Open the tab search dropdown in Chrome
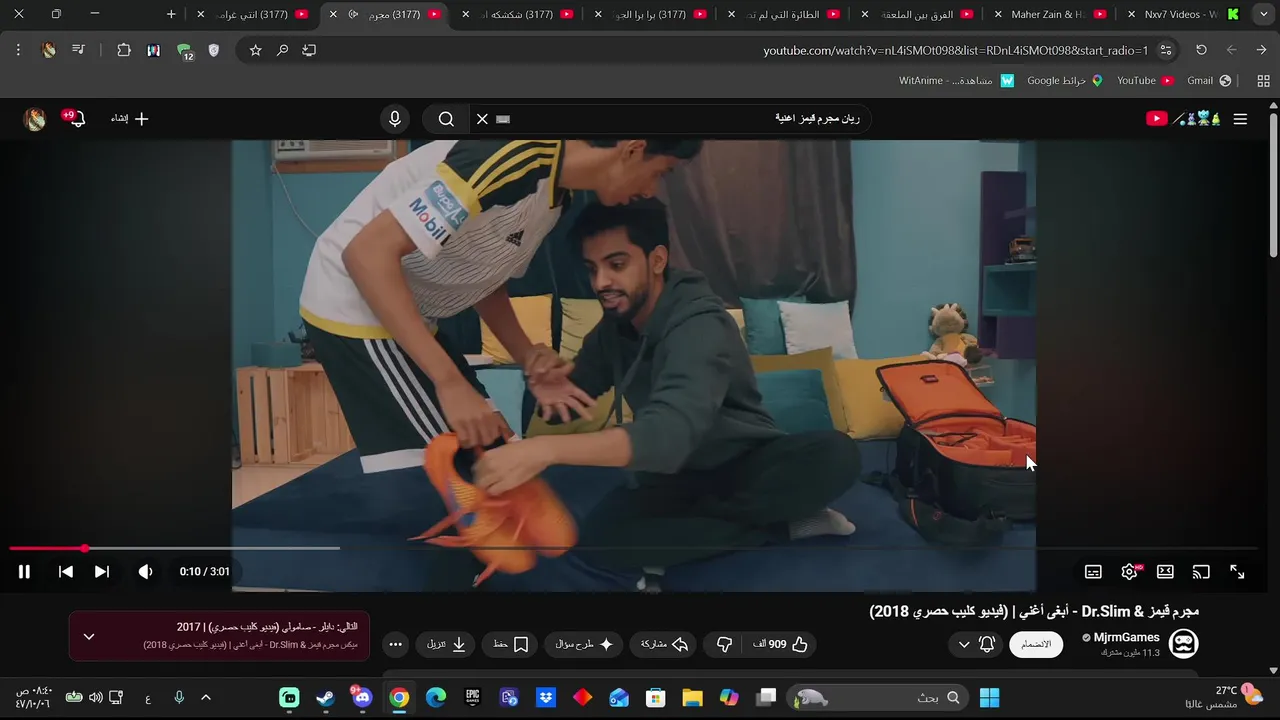Image resolution: width=1280 pixels, height=720 pixels. tap(1263, 14)
